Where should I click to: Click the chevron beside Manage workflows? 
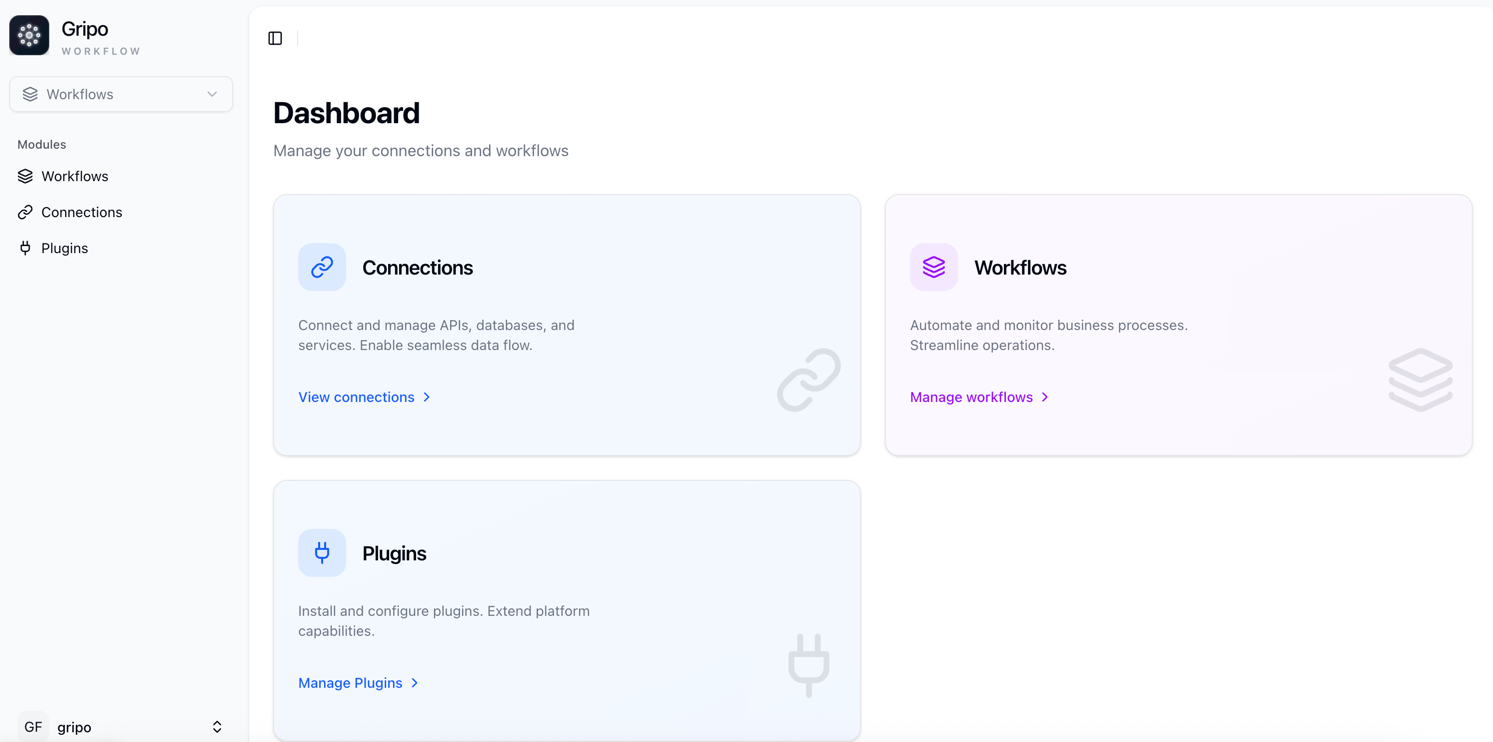pos(1045,397)
